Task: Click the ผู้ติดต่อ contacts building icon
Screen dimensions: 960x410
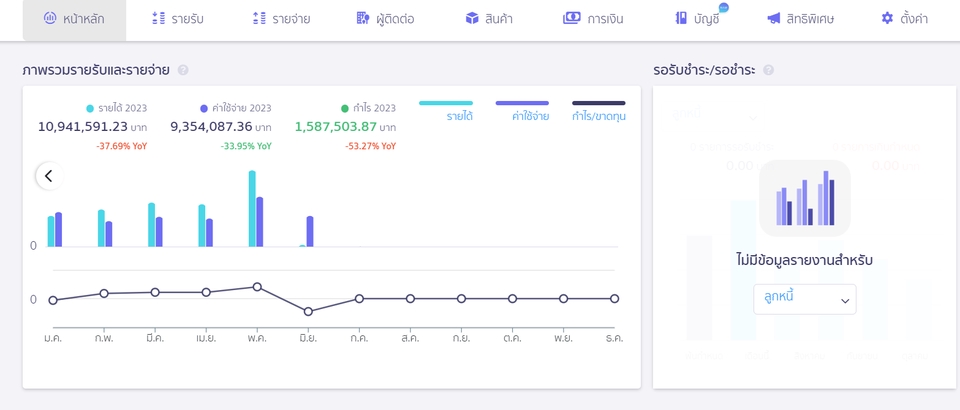Action: tap(363, 18)
